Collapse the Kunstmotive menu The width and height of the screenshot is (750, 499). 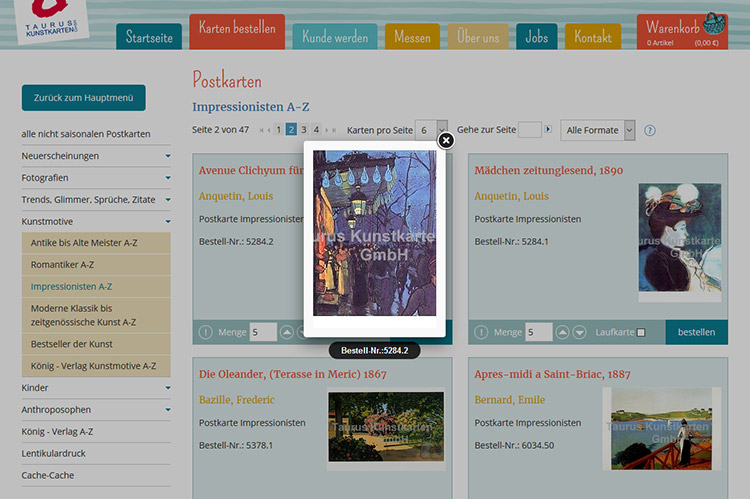coord(168,222)
